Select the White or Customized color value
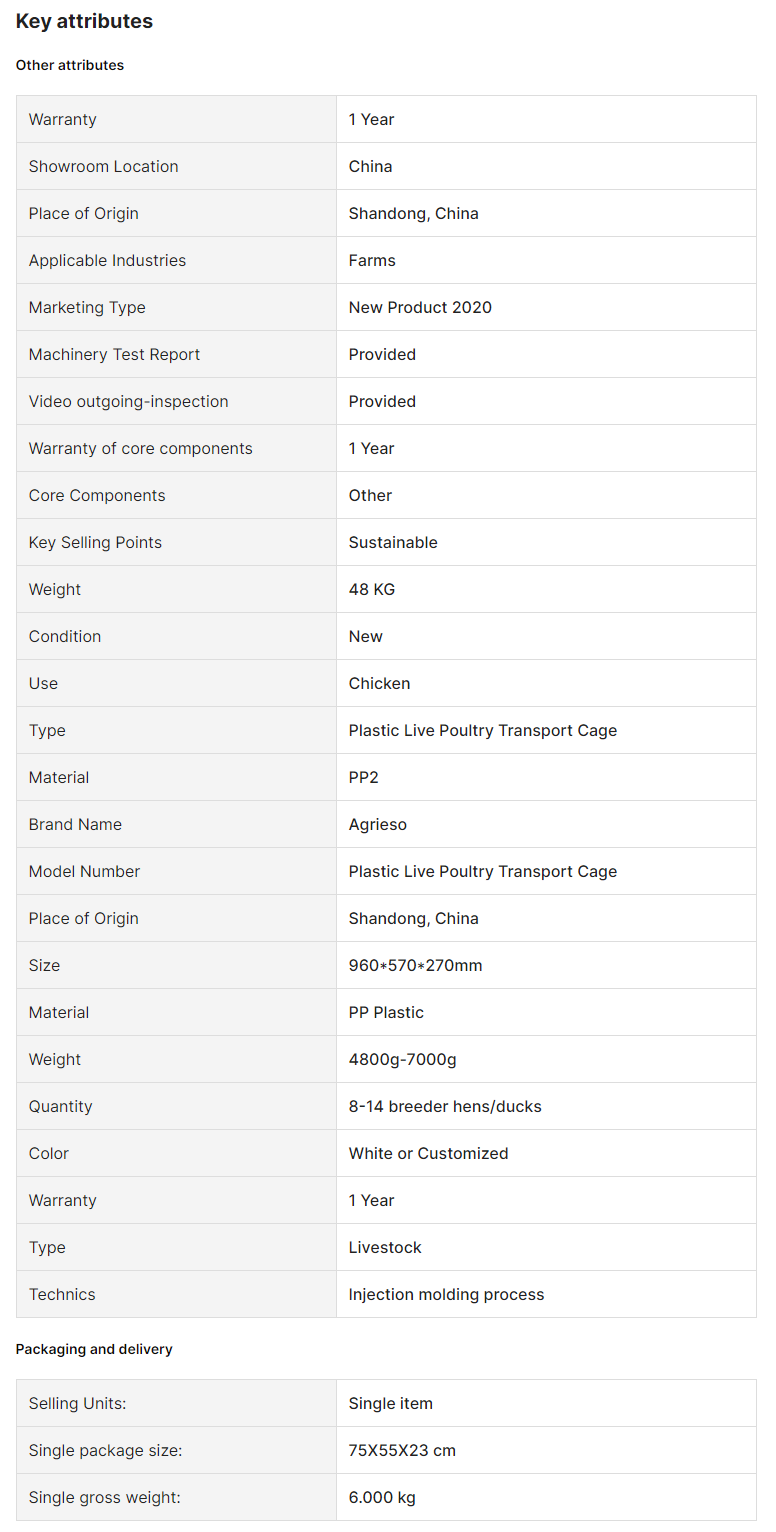The width and height of the screenshot is (776, 1532). pos(428,1153)
